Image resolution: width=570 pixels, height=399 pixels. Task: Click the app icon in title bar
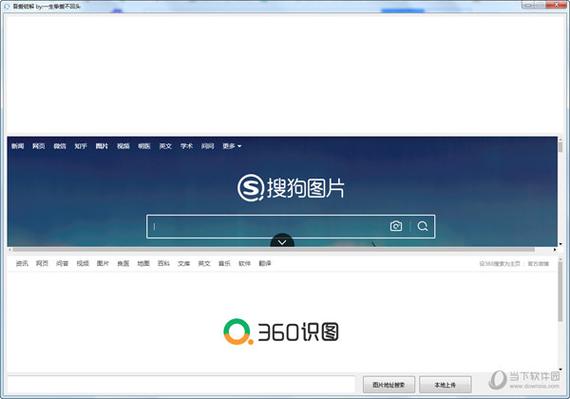coord(7,6)
